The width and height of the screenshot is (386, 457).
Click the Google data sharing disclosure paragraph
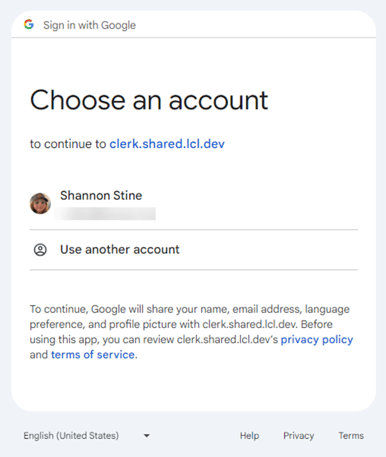(191, 332)
